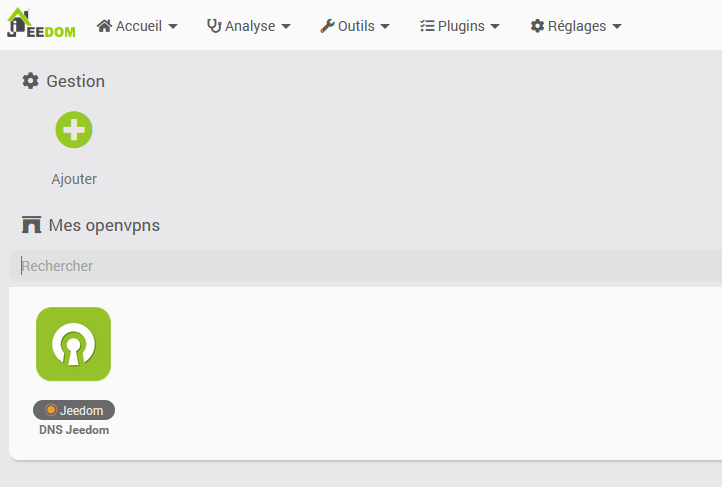
Task: Expand the Analyse dropdown arrow
Action: [x=286, y=27]
